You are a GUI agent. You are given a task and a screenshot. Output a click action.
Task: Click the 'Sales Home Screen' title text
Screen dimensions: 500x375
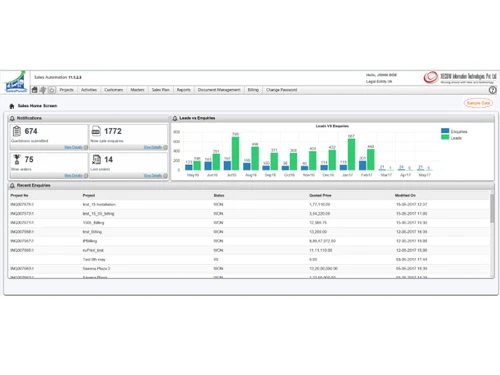click(37, 106)
